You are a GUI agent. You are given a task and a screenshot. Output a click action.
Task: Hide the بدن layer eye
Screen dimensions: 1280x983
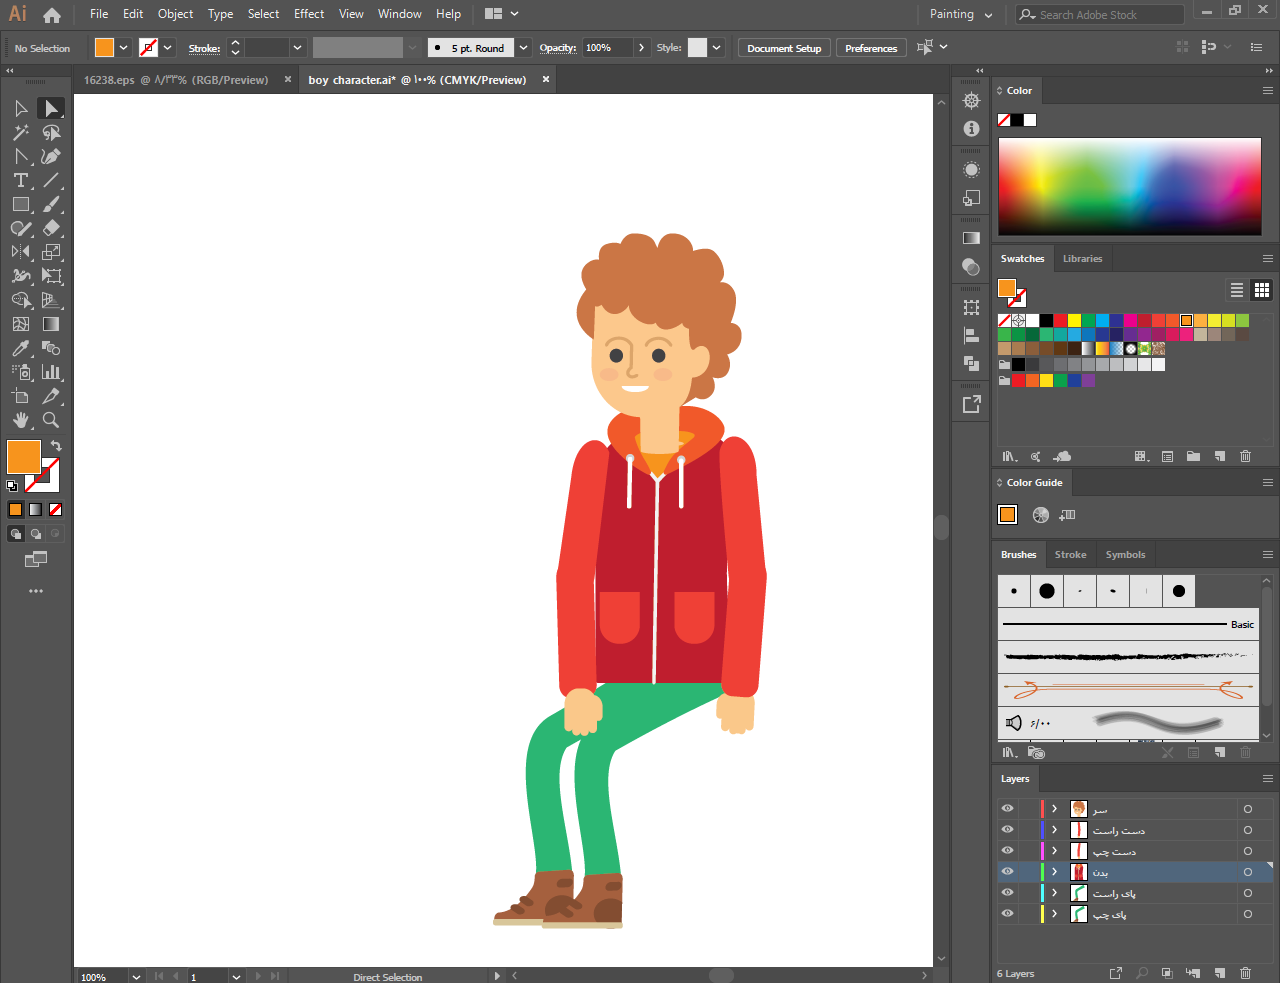coord(1007,872)
